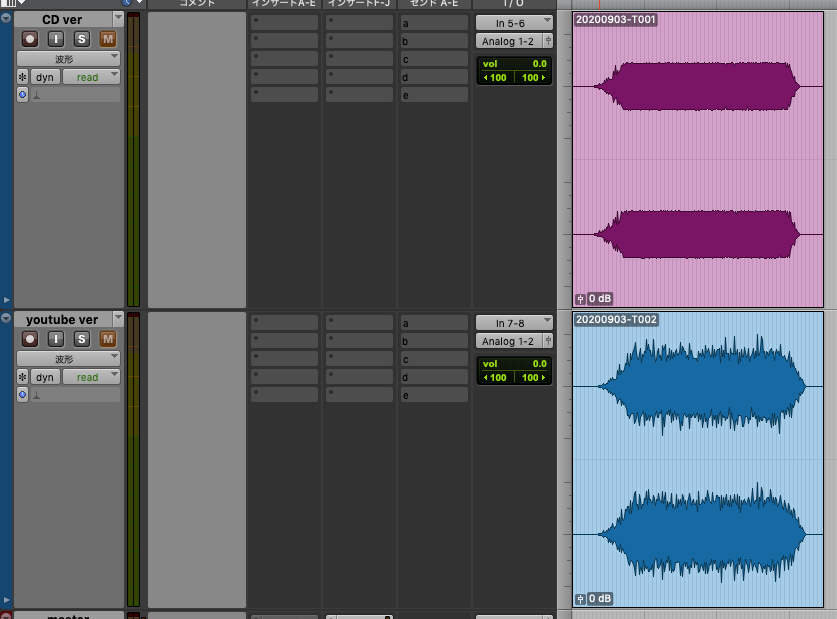Select CD ver output Analog 1-2

click(509, 41)
